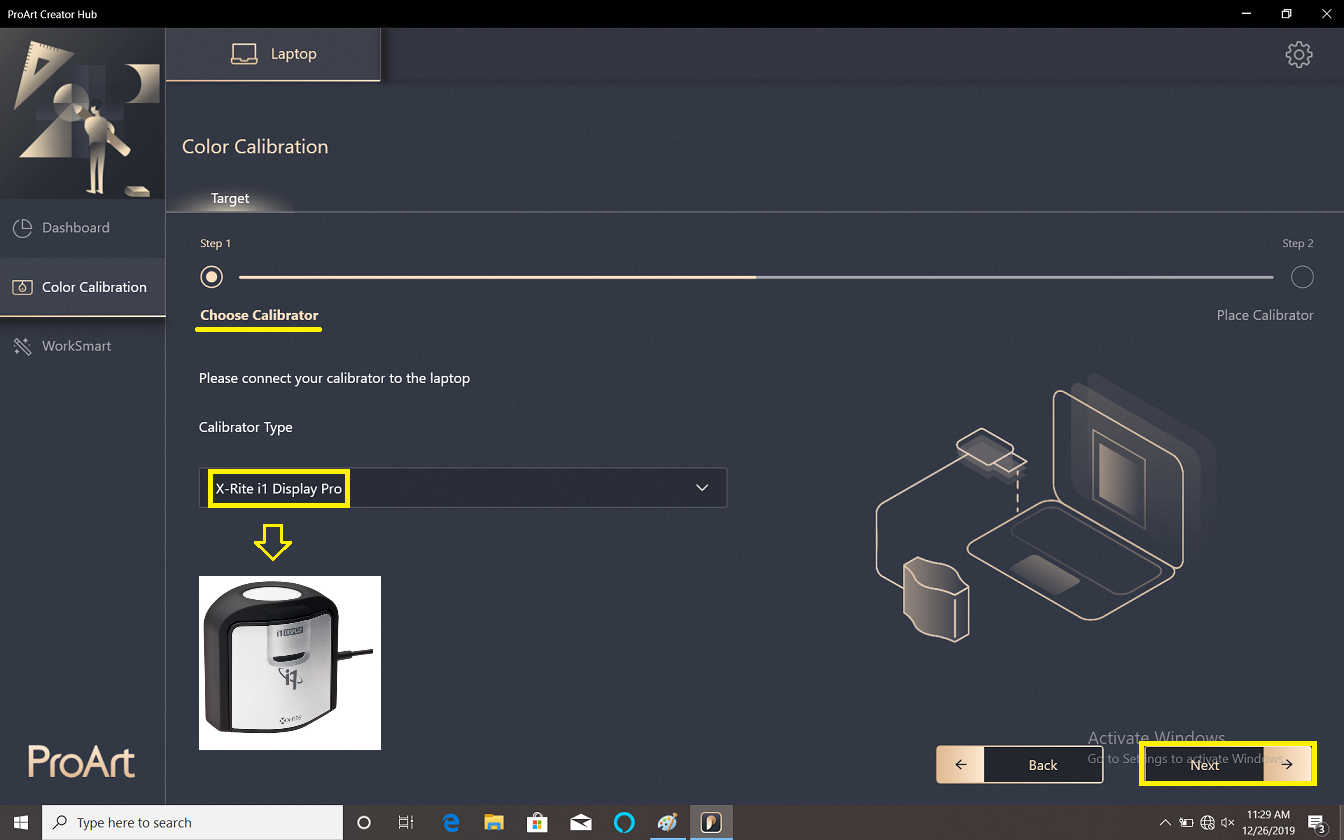Select the Laptop tab
The height and width of the screenshot is (840, 1344).
coord(273,54)
